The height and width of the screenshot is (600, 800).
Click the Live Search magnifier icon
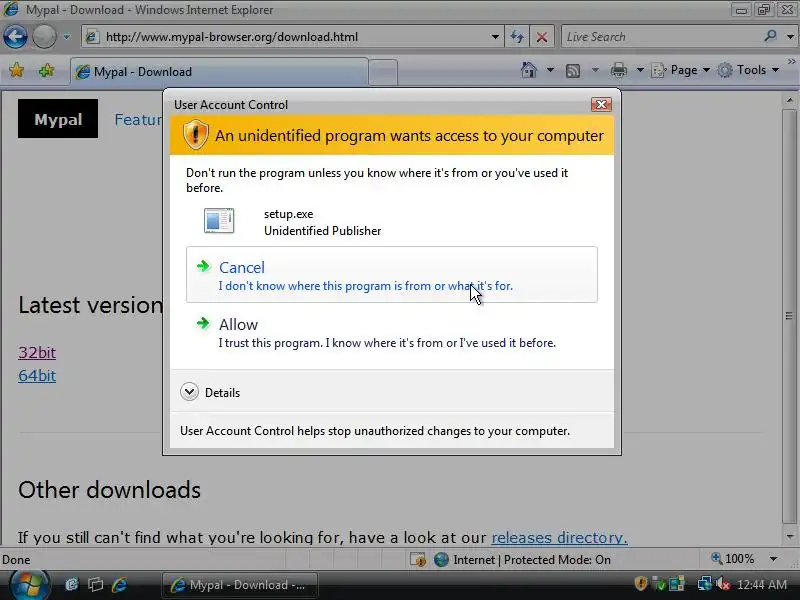pyautogui.click(x=770, y=36)
